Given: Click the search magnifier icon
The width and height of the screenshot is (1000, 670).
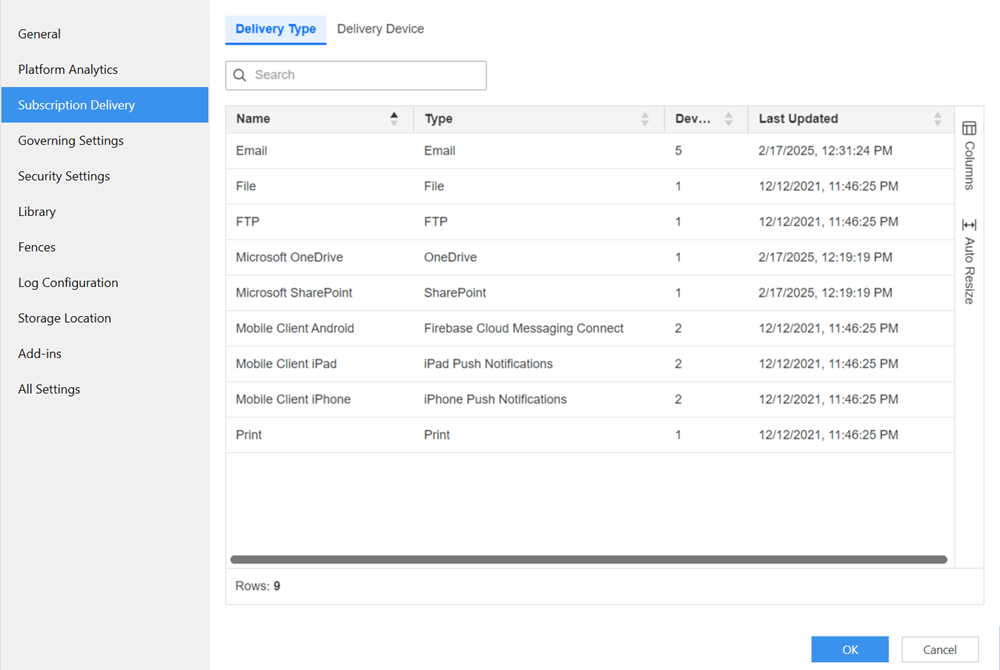Looking at the screenshot, I should [240, 75].
